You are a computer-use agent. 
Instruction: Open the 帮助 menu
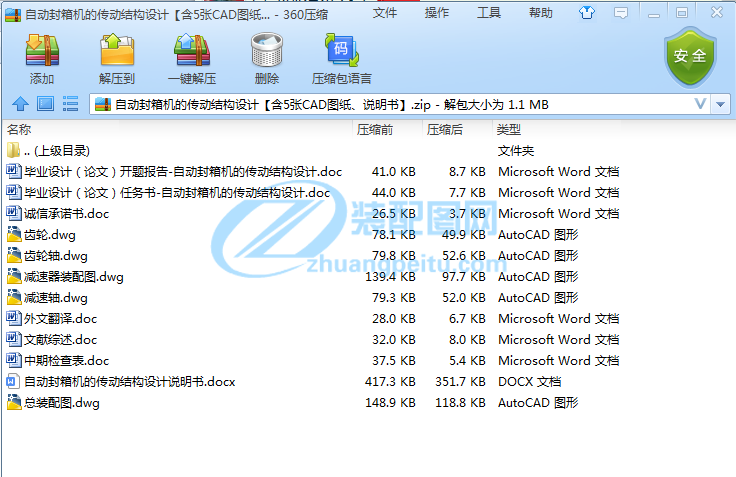pyautogui.click(x=541, y=13)
